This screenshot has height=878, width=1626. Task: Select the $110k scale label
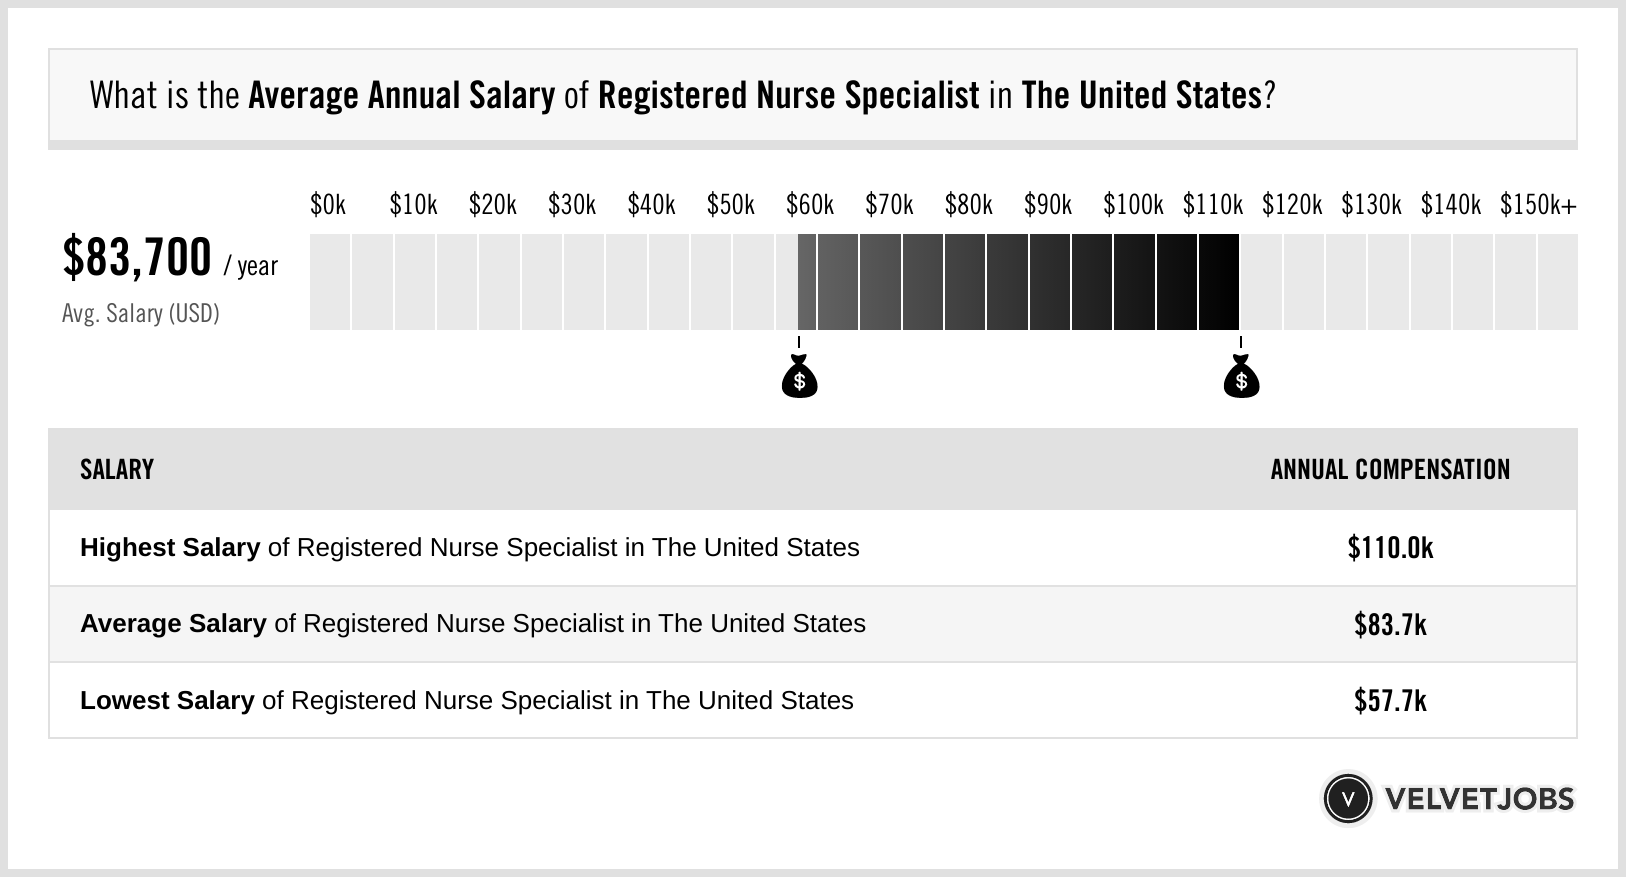pos(1212,206)
